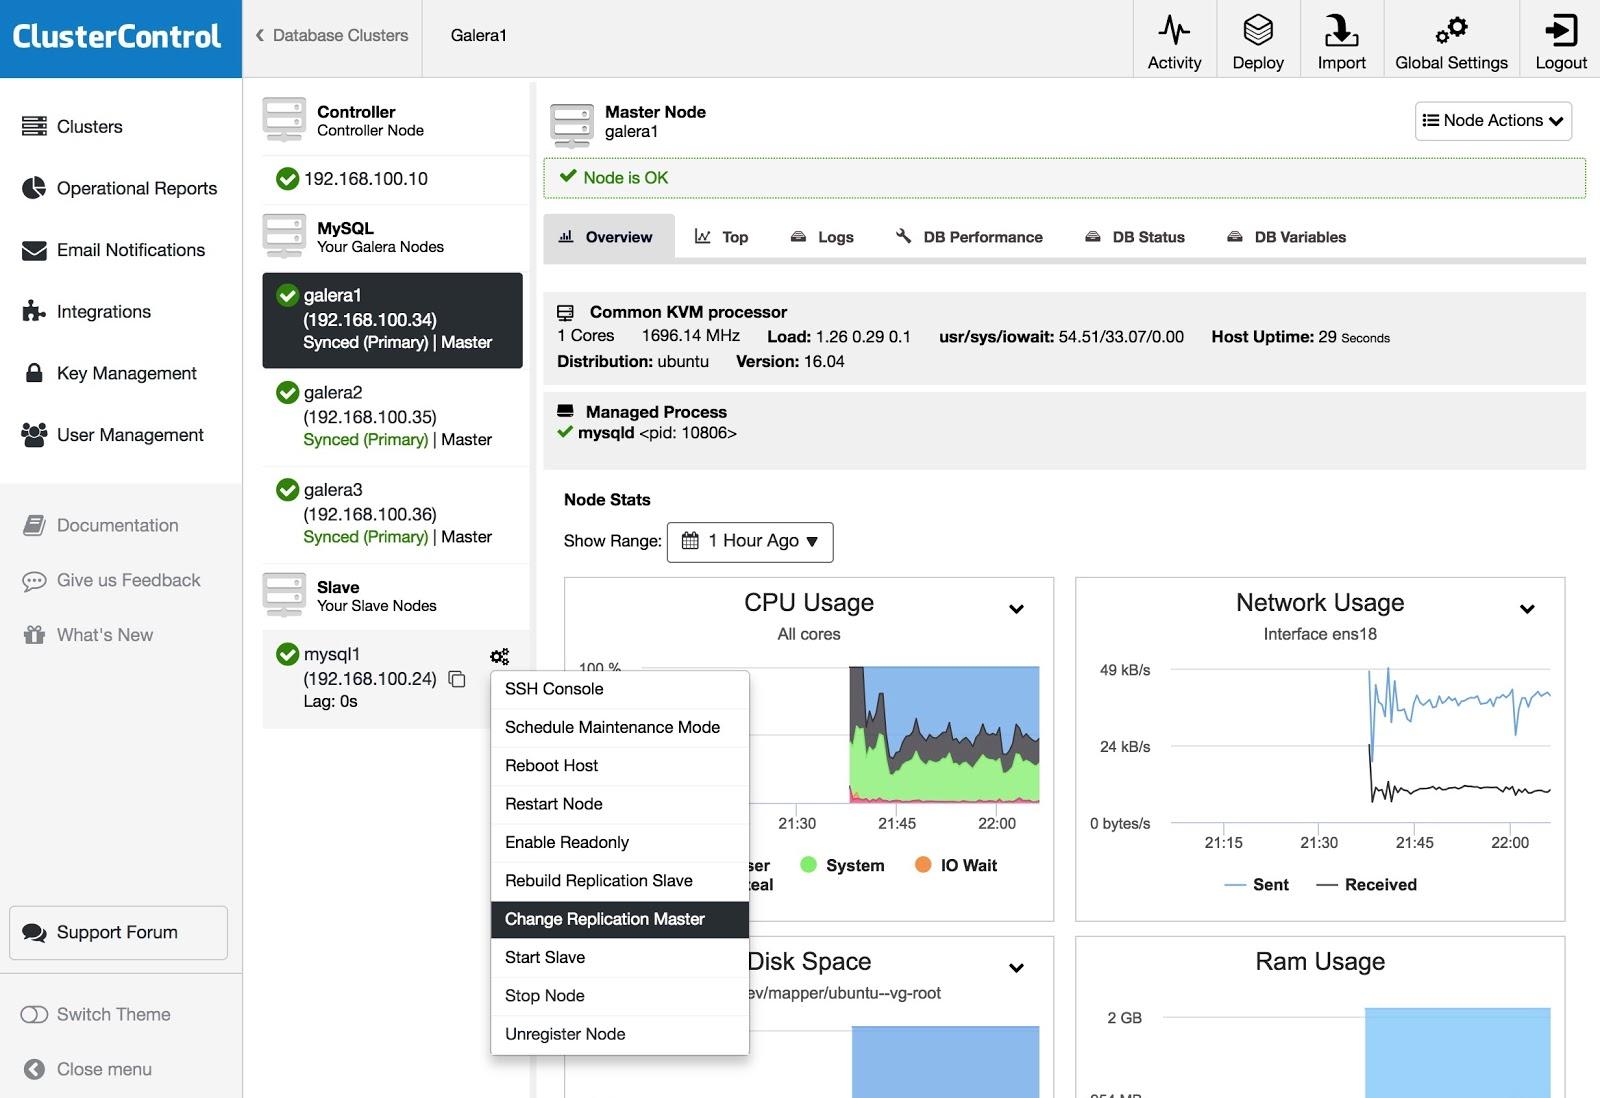Open the Activity panel icon
Screen dimensions: 1600x1098
click(1174, 30)
